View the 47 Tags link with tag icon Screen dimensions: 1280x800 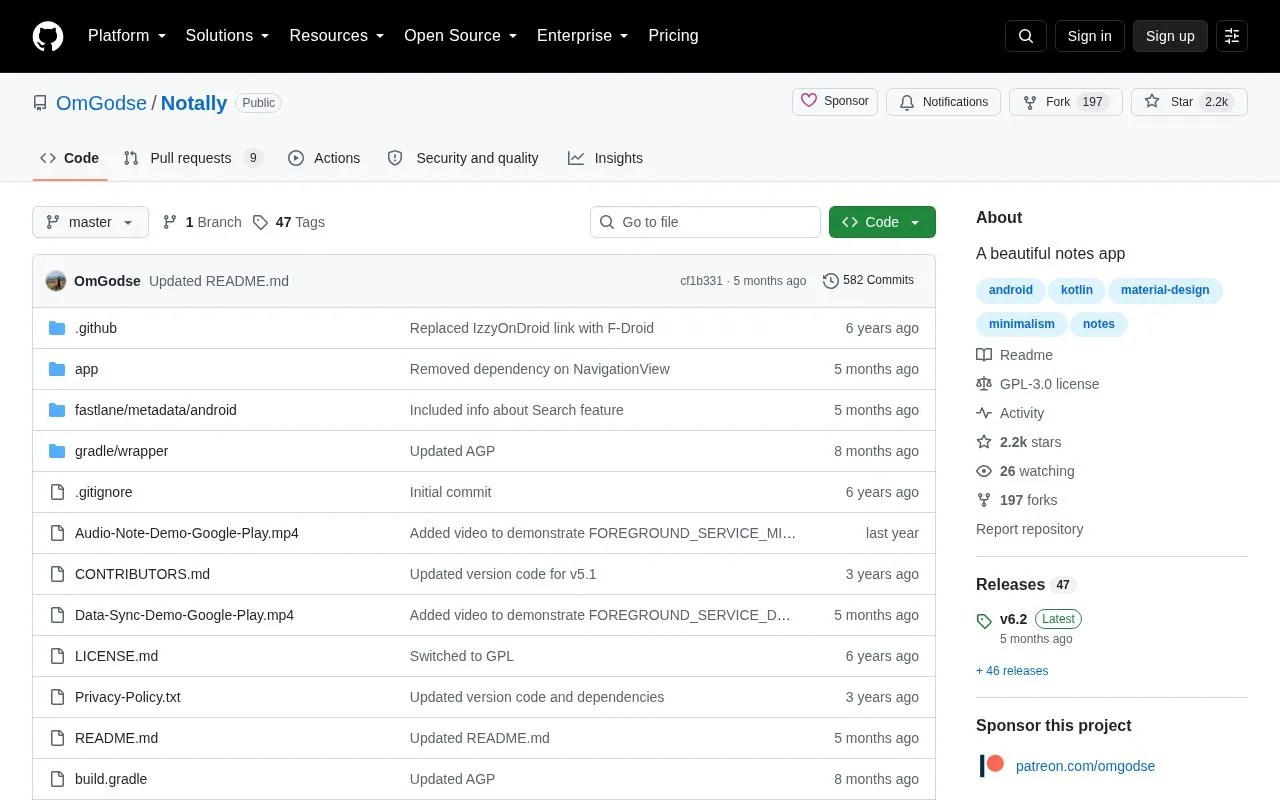(x=289, y=222)
